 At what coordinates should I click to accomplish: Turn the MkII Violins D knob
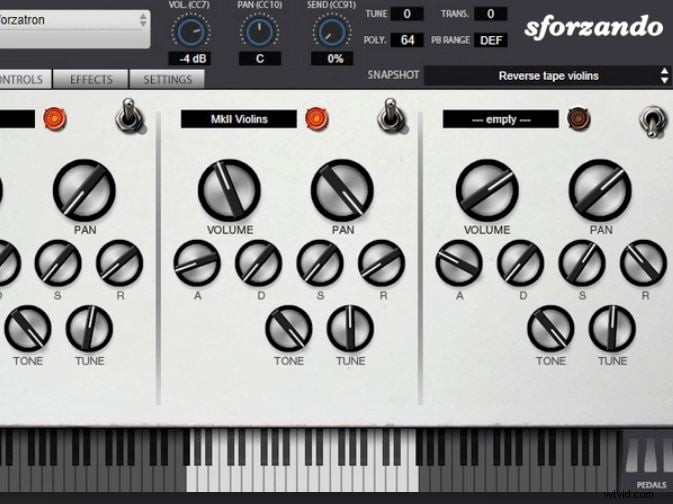[258, 263]
